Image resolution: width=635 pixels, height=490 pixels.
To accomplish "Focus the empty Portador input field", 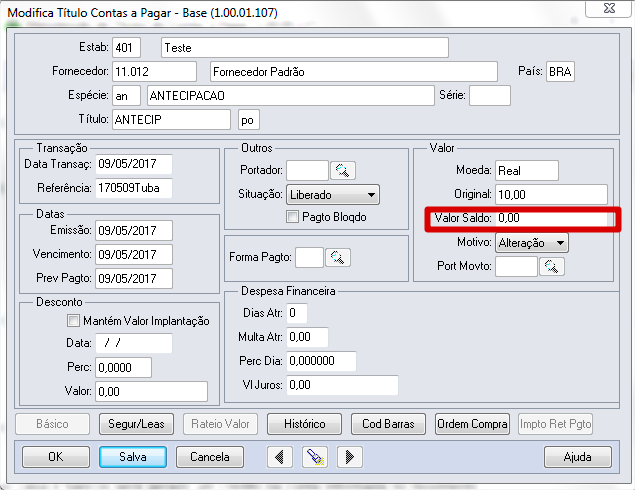I will tap(307, 170).
